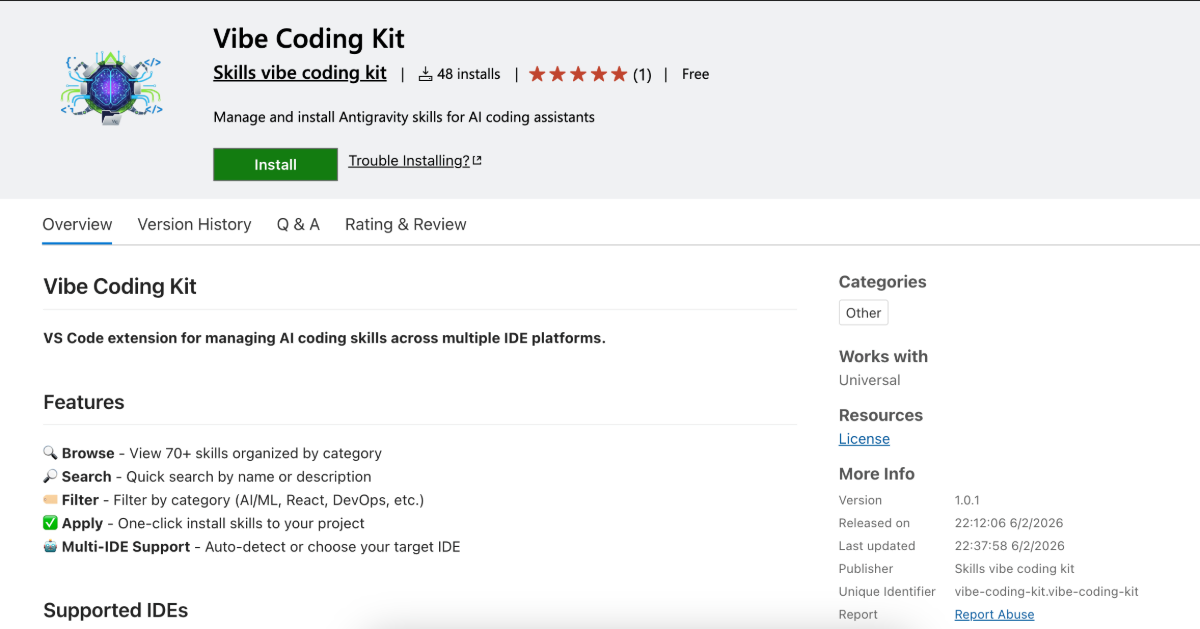Click the Features heading
The width and height of the screenshot is (1200, 629).
click(84, 402)
